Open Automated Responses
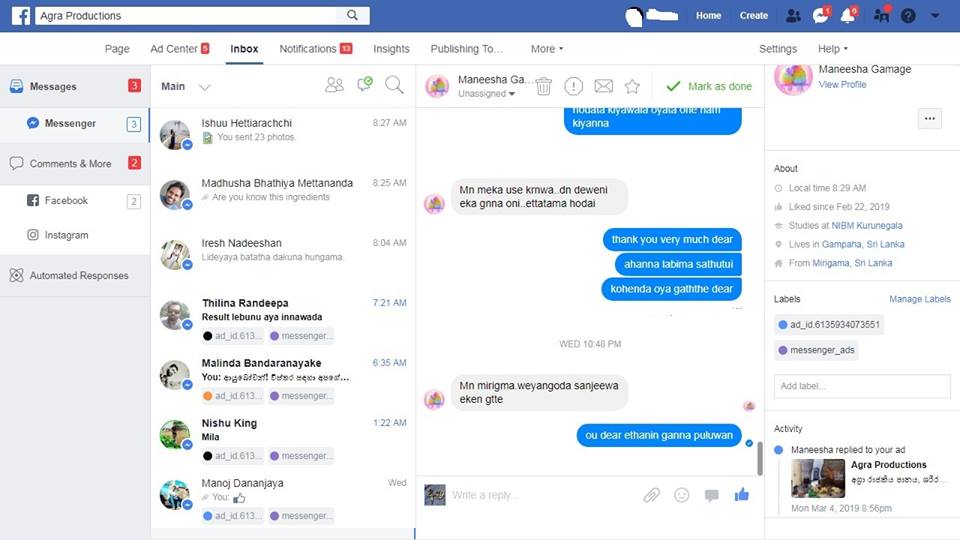Screen dimensions: 960x540 pos(75,276)
